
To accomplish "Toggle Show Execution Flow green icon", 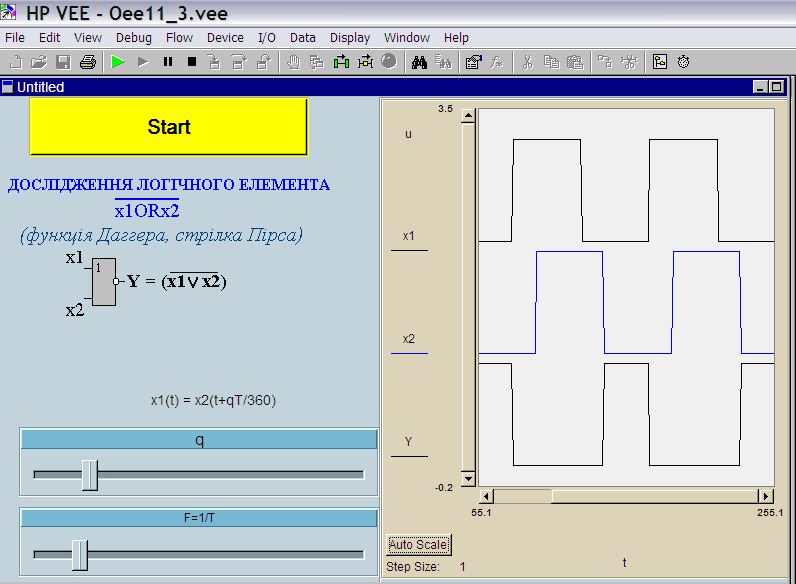I will coord(341,62).
